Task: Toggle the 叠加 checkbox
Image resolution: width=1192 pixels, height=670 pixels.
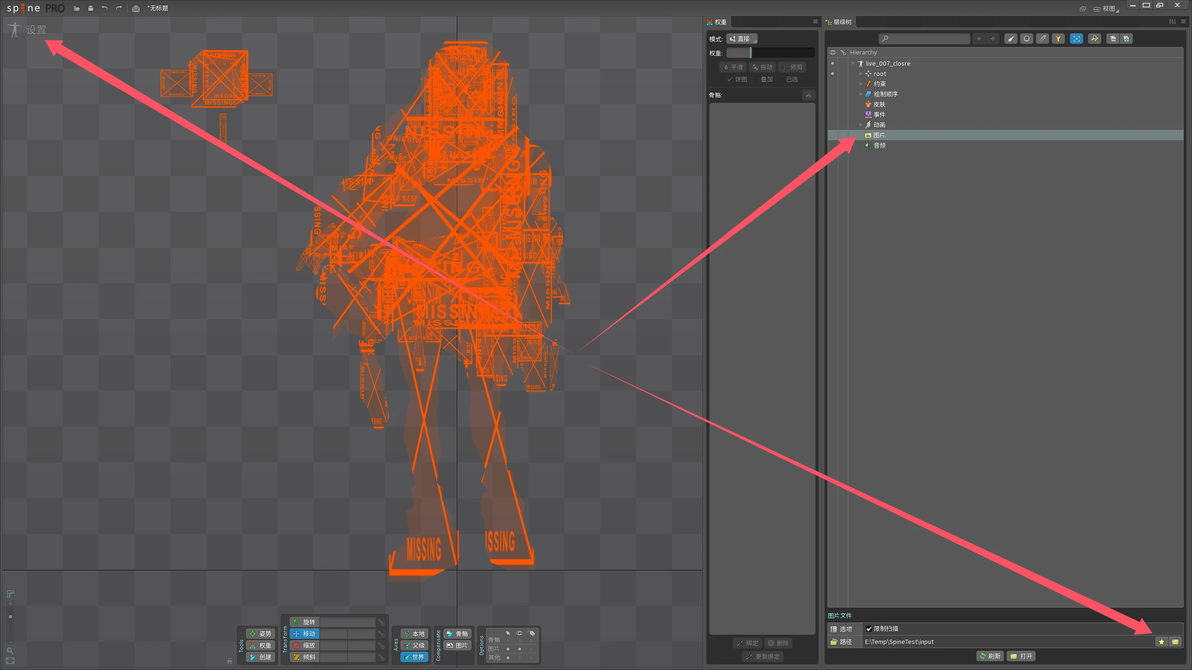Action: point(761,79)
